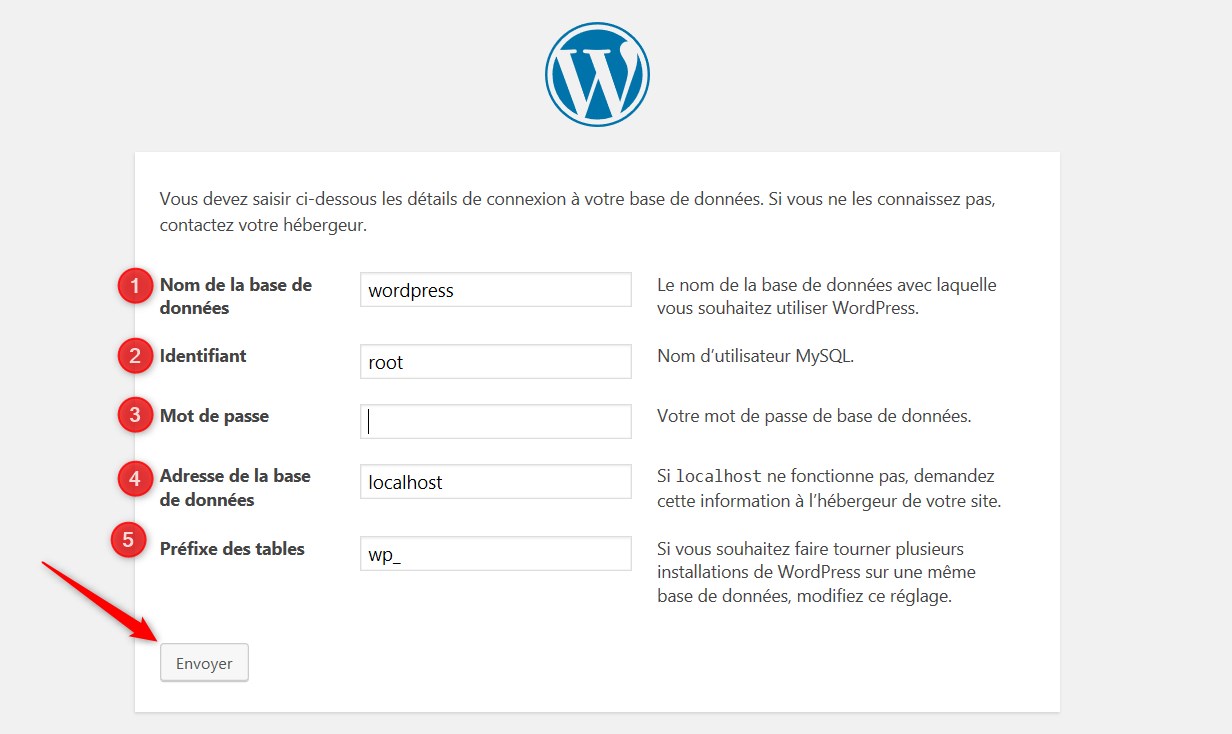This screenshot has height=734, width=1232.
Task: Click the text "Nom d'utilisateur MySQL."
Action: (756, 355)
